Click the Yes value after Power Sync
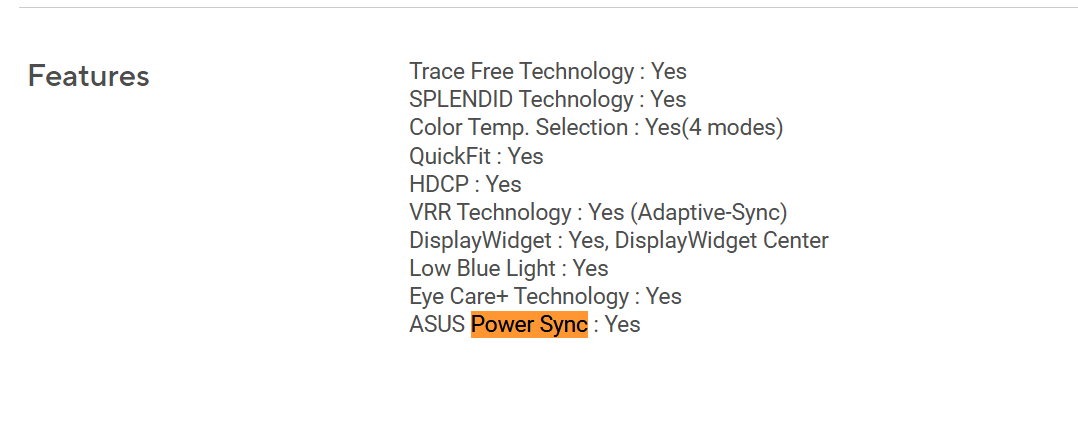This screenshot has width=1078, height=439. coord(622,324)
